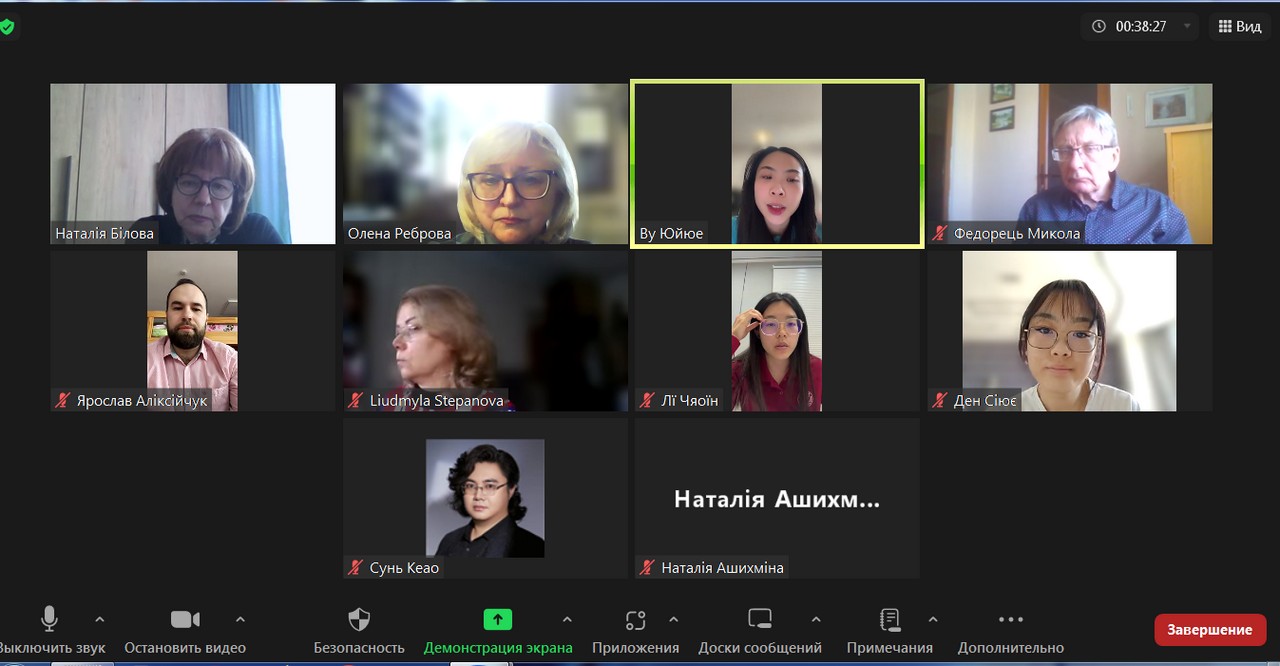Stop camera with Остановить видео
Screen dimensions: 1280x666
[x=185, y=620]
